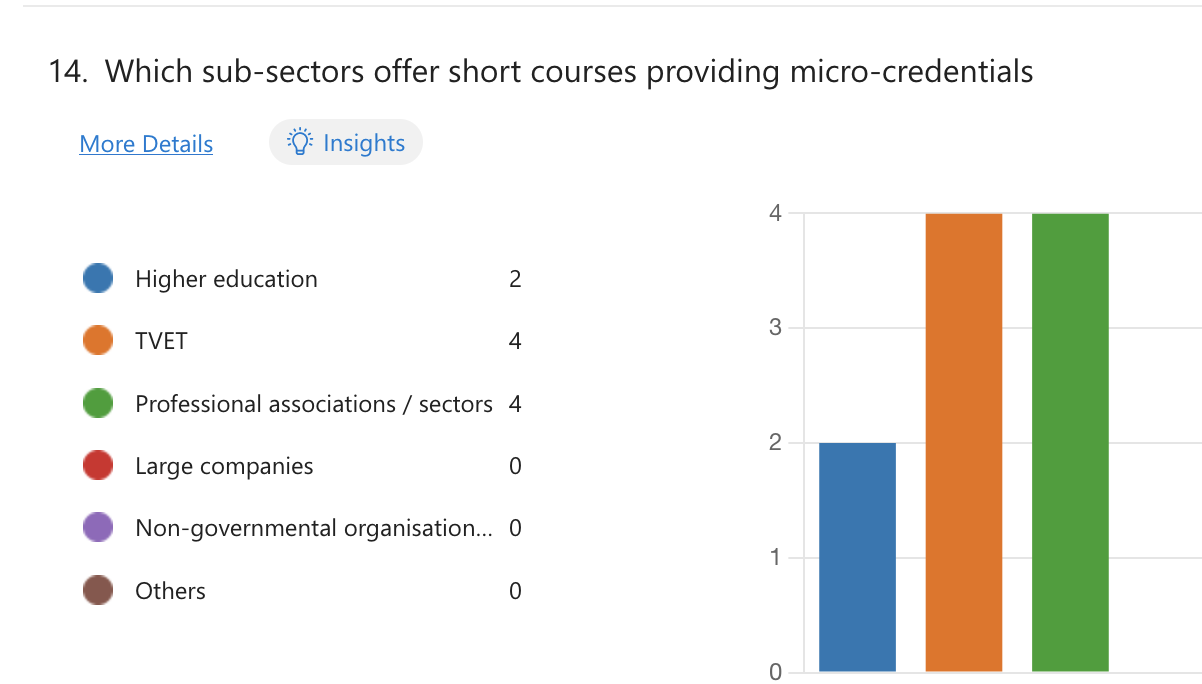This screenshot has width=1202, height=684.
Task: Click the purple Non-governmental organisation legend dot
Action: tap(98, 528)
